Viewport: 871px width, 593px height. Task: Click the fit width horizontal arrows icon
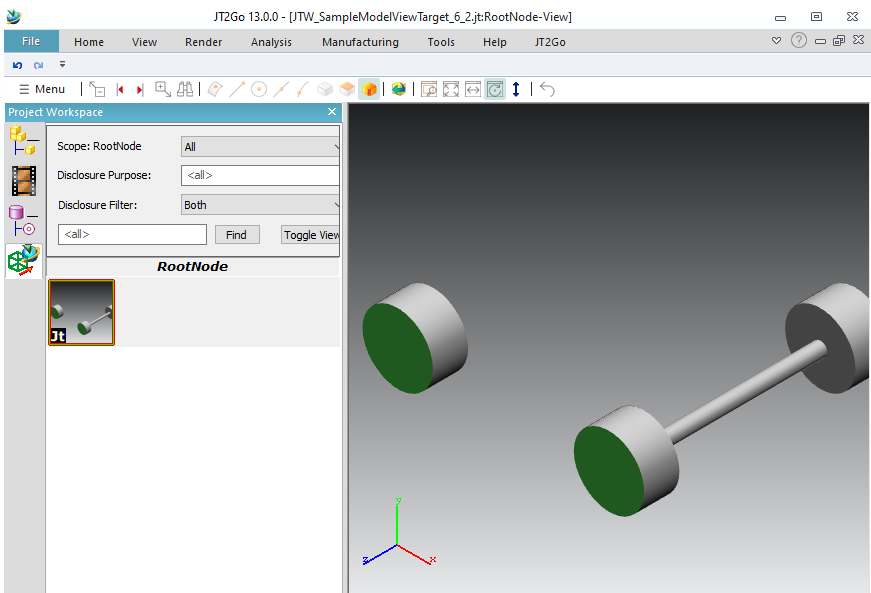(x=473, y=89)
